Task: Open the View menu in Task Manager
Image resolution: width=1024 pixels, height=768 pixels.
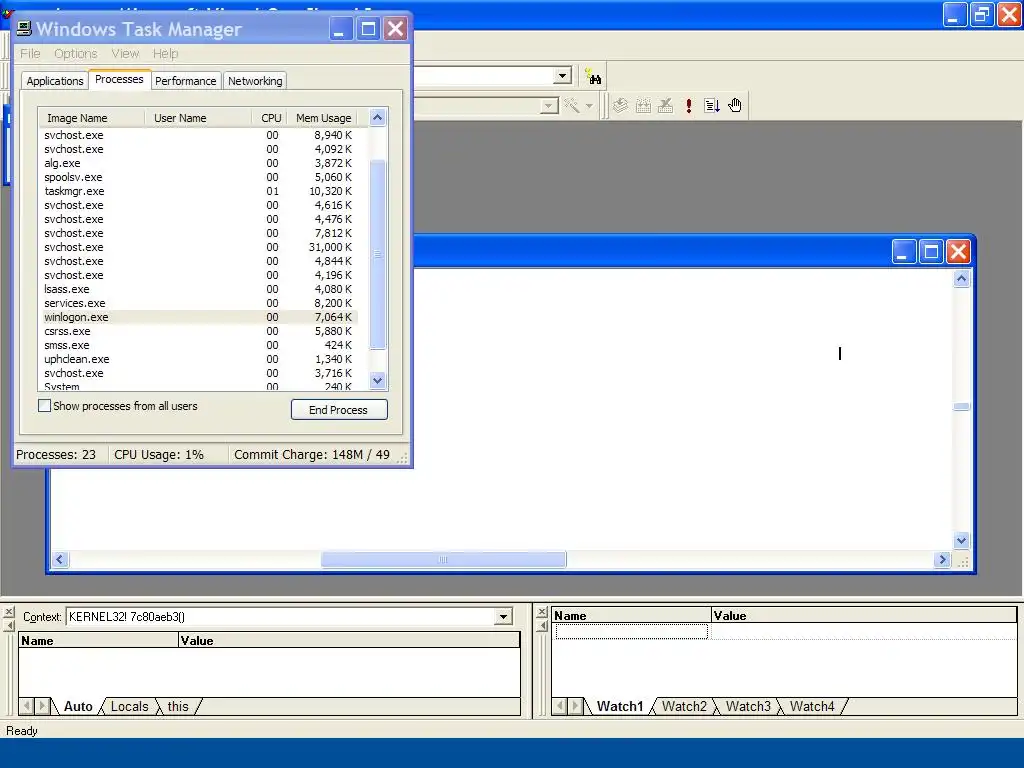Action: pyautogui.click(x=125, y=54)
